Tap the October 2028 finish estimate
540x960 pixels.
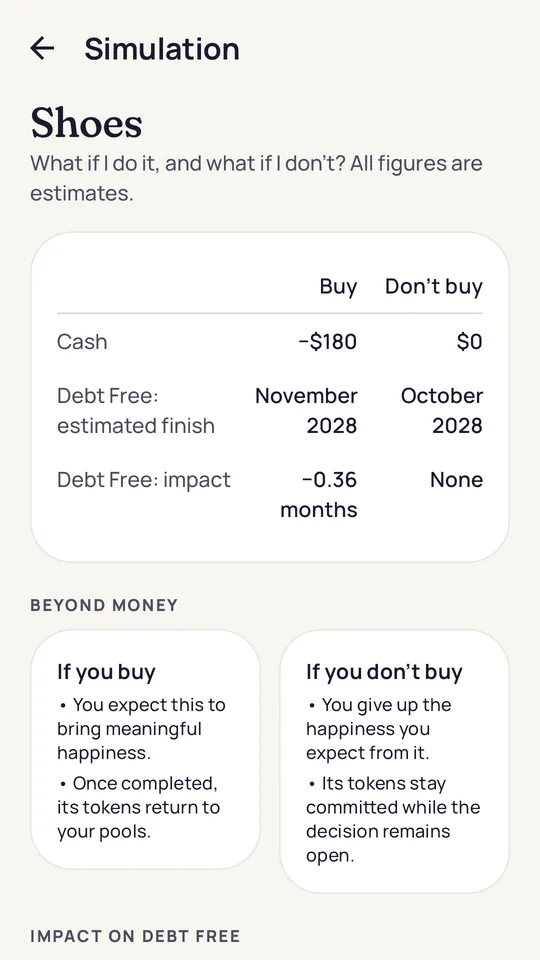pos(441,410)
